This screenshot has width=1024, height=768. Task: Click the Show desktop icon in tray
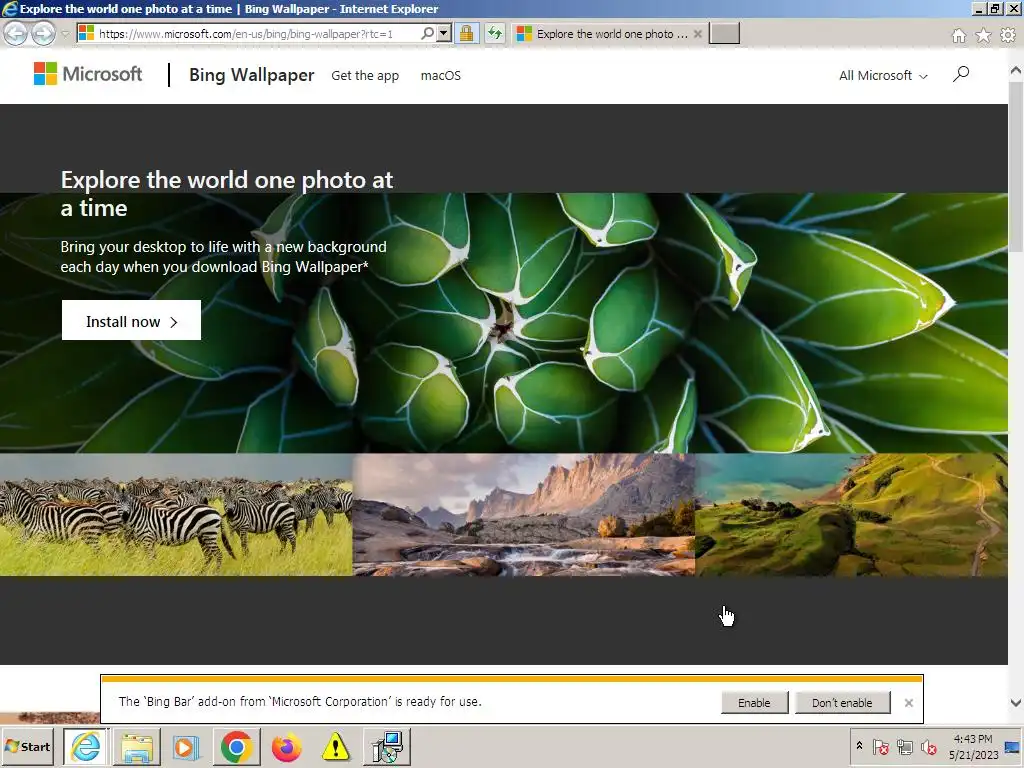(x=1013, y=746)
